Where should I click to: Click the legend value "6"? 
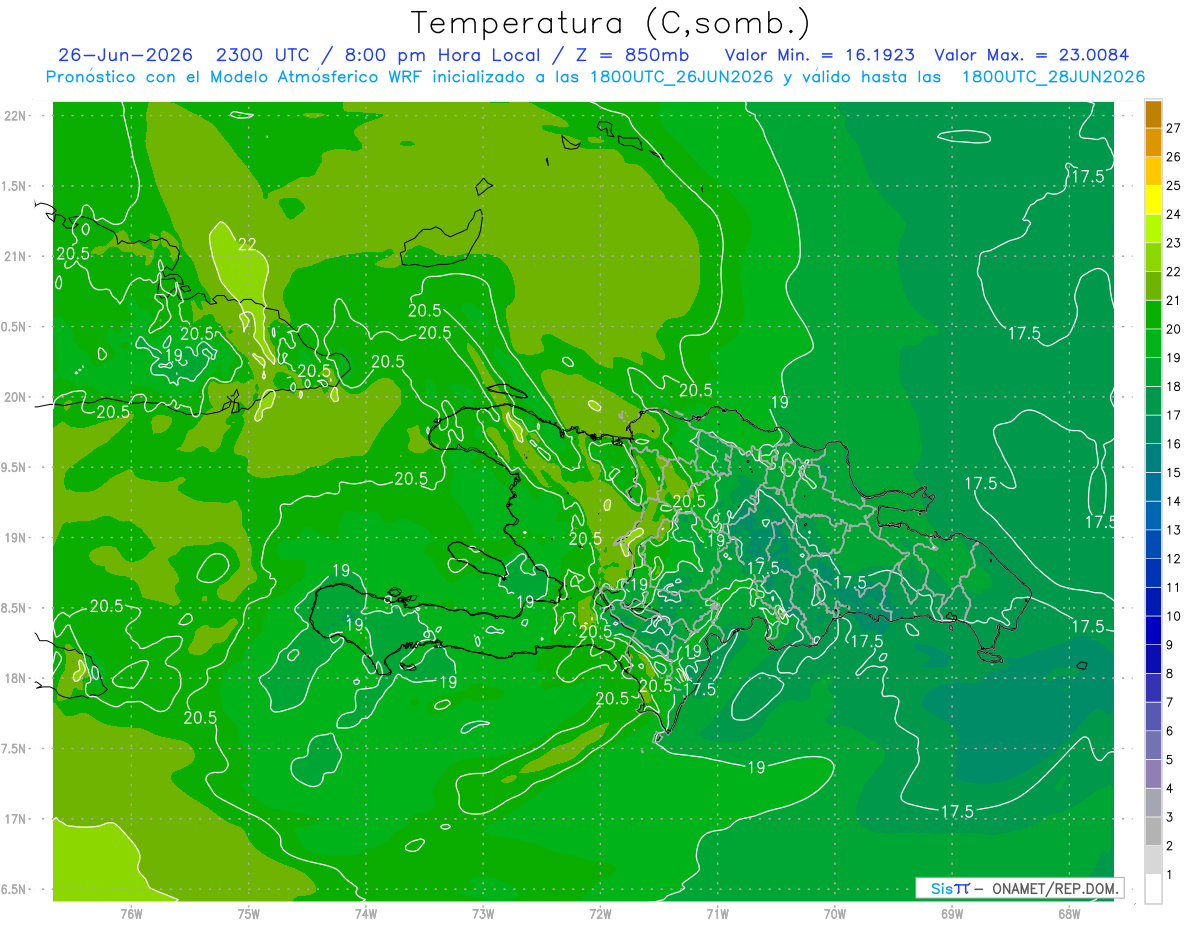pyautogui.click(x=1170, y=731)
